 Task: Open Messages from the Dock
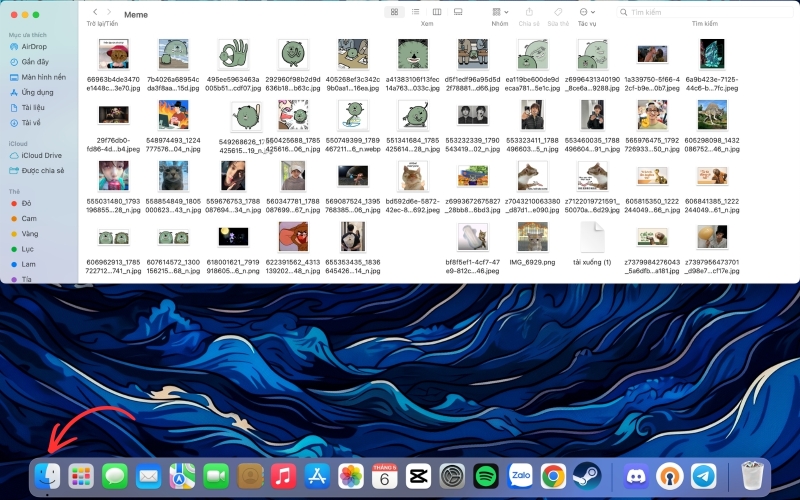115,477
